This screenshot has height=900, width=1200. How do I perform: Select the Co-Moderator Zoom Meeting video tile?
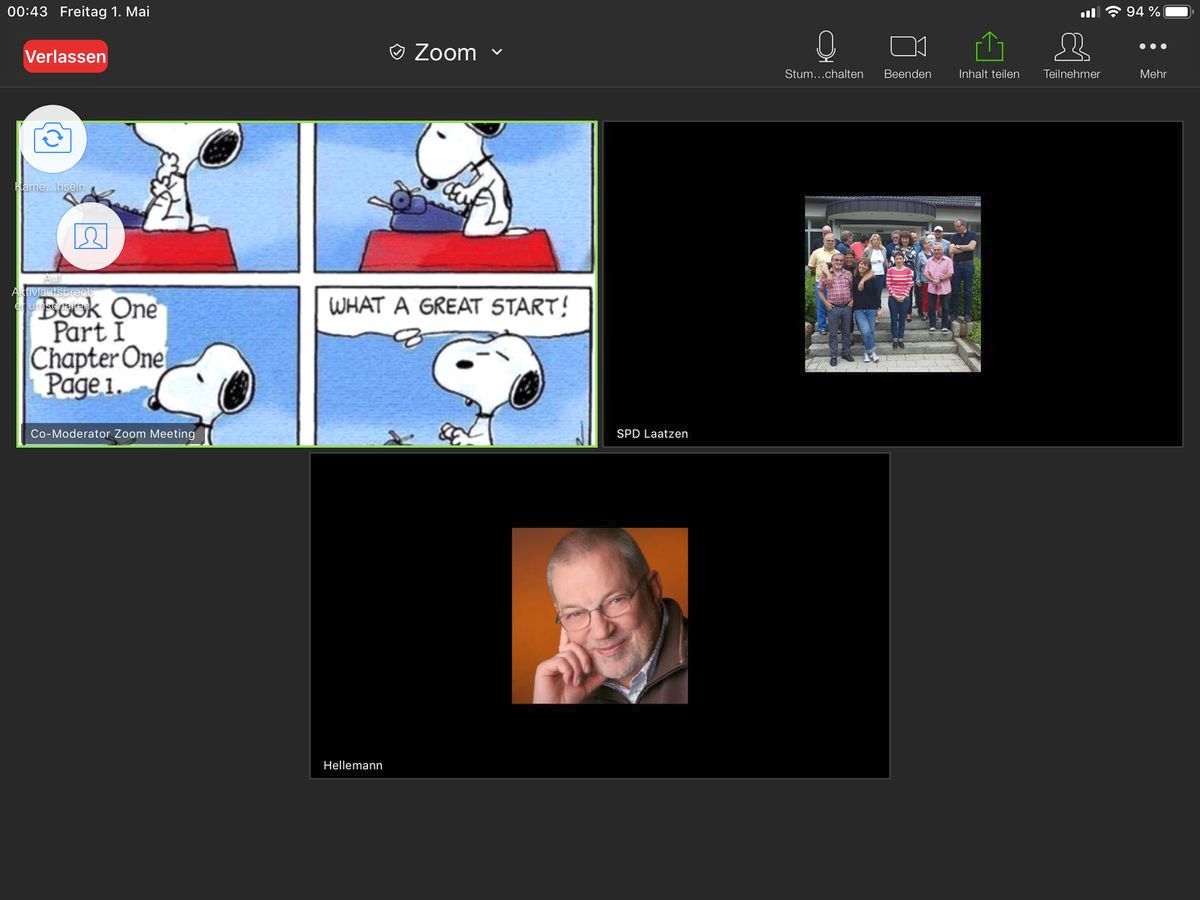click(x=307, y=284)
